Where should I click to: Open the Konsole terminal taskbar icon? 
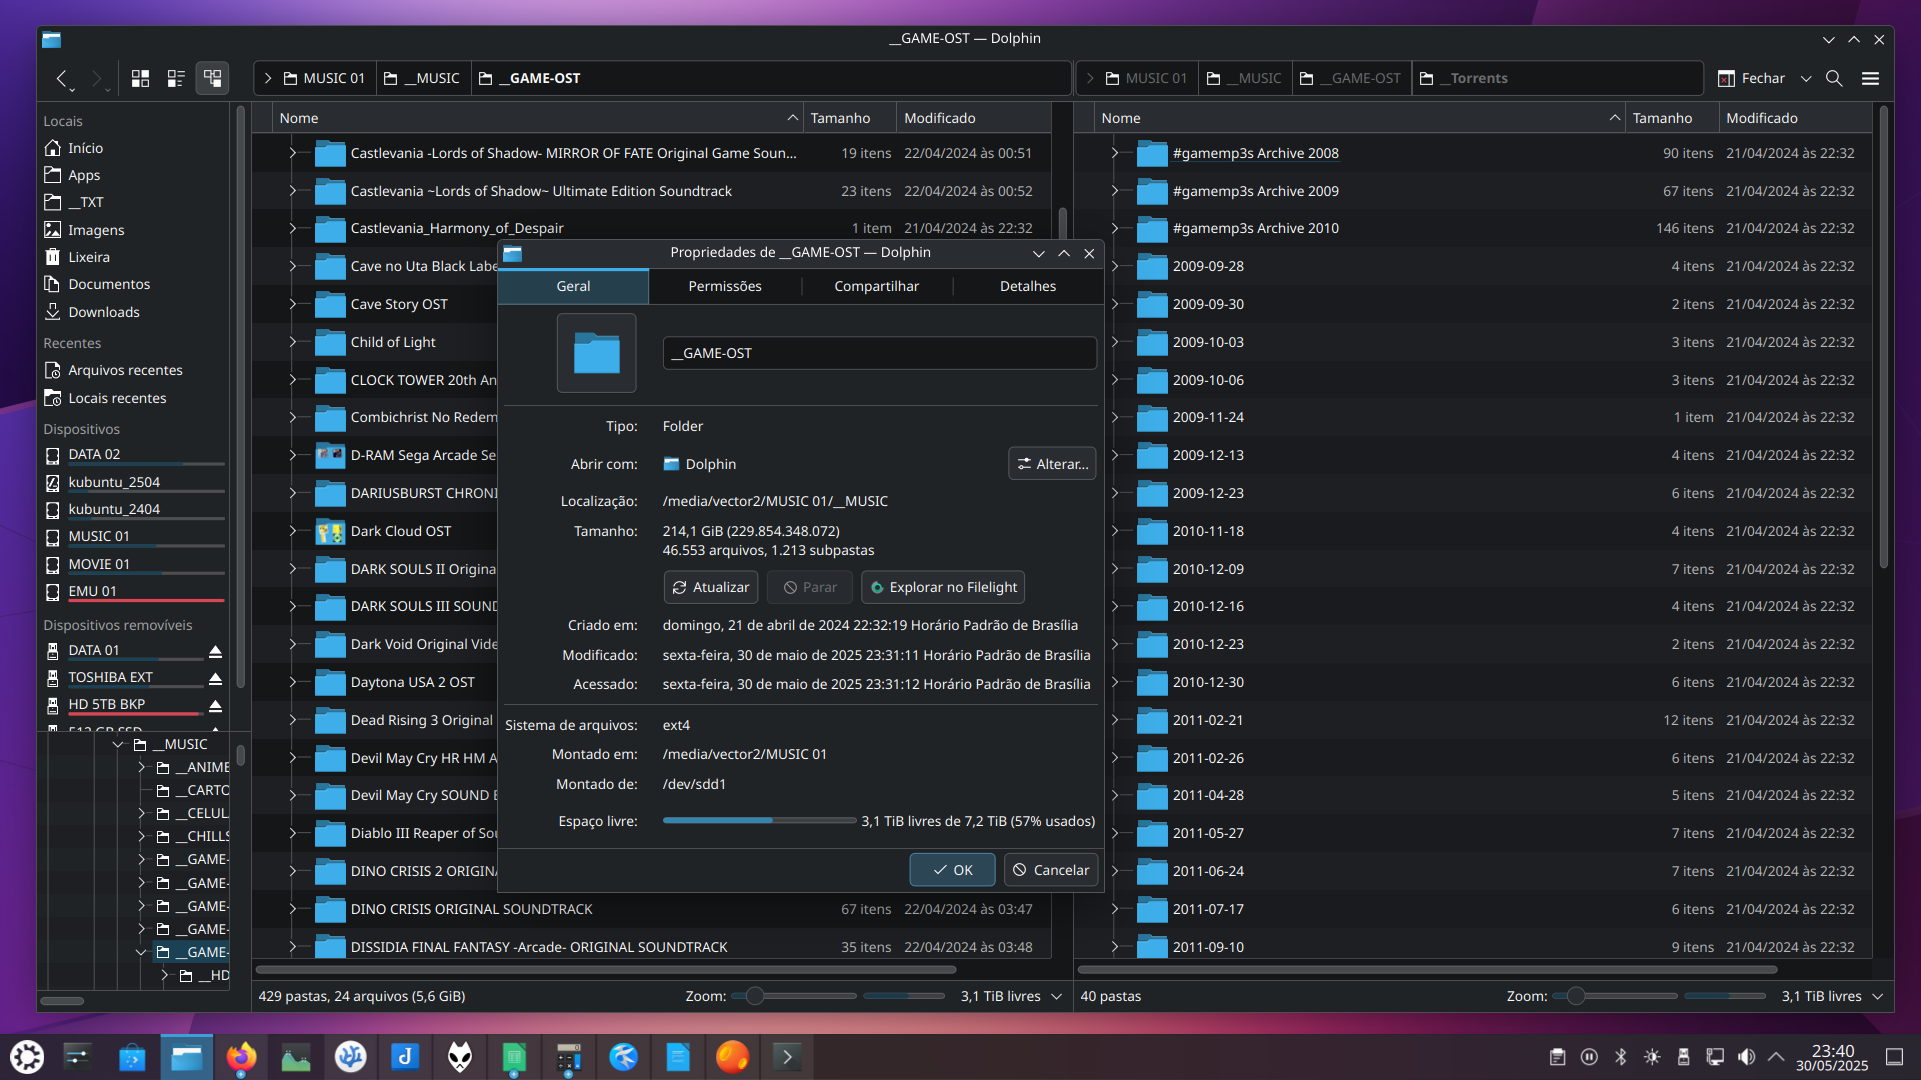(x=787, y=1057)
